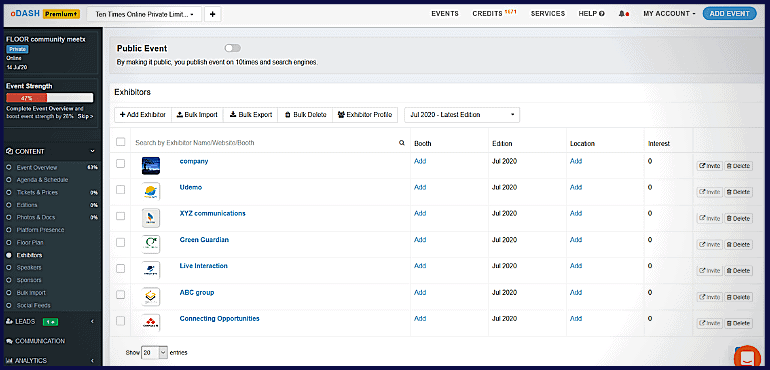Click the plus button beside organization selector
This screenshot has width=770, height=370.
(x=213, y=14)
